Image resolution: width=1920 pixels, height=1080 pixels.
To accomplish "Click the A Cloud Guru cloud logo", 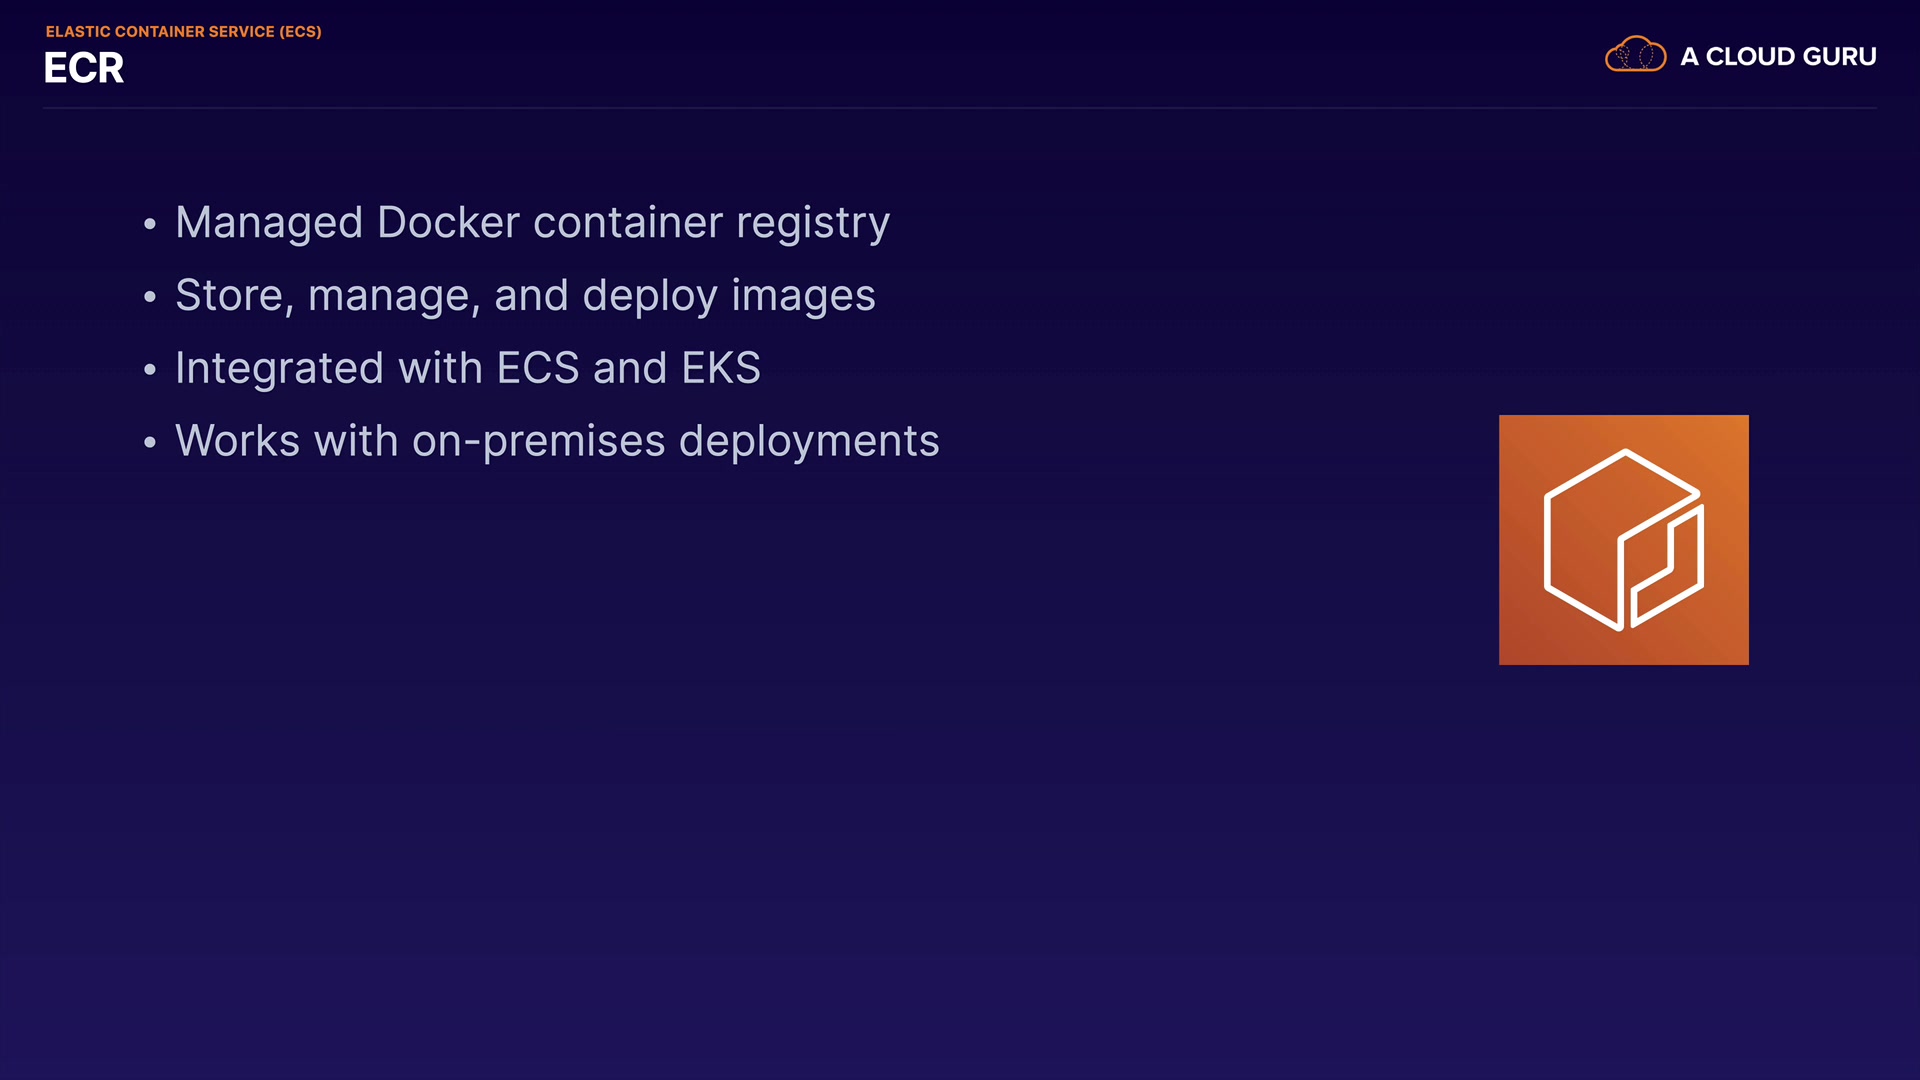I will point(1635,55).
